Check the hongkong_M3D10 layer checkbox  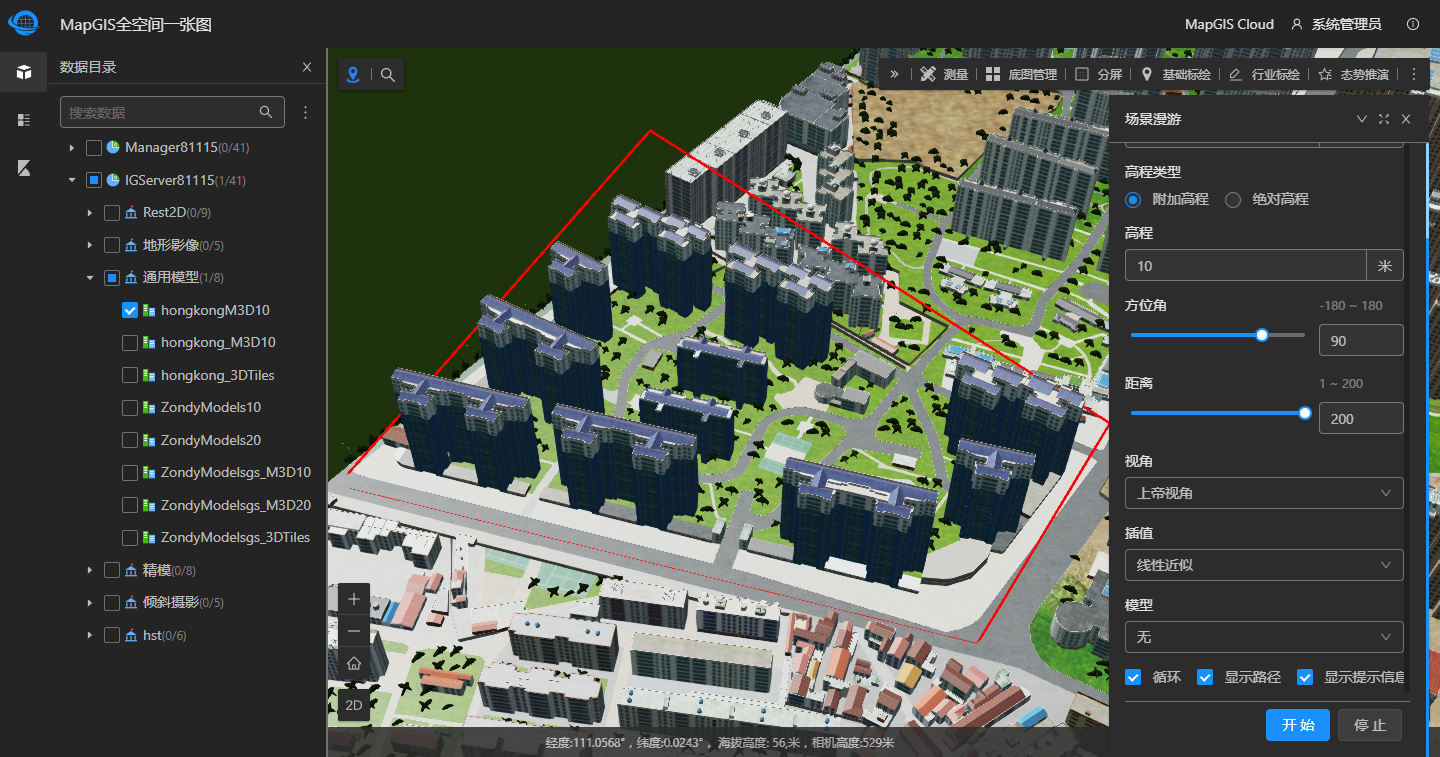coord(130,343)
